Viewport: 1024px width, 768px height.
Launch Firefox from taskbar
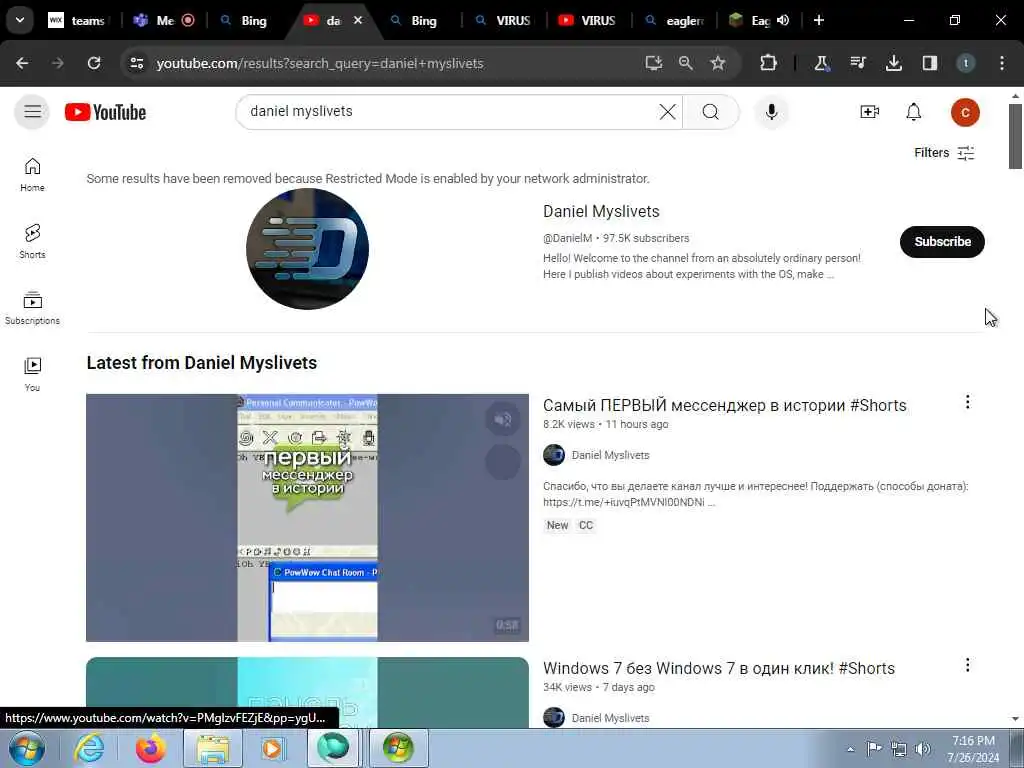[x=150, y=748]
